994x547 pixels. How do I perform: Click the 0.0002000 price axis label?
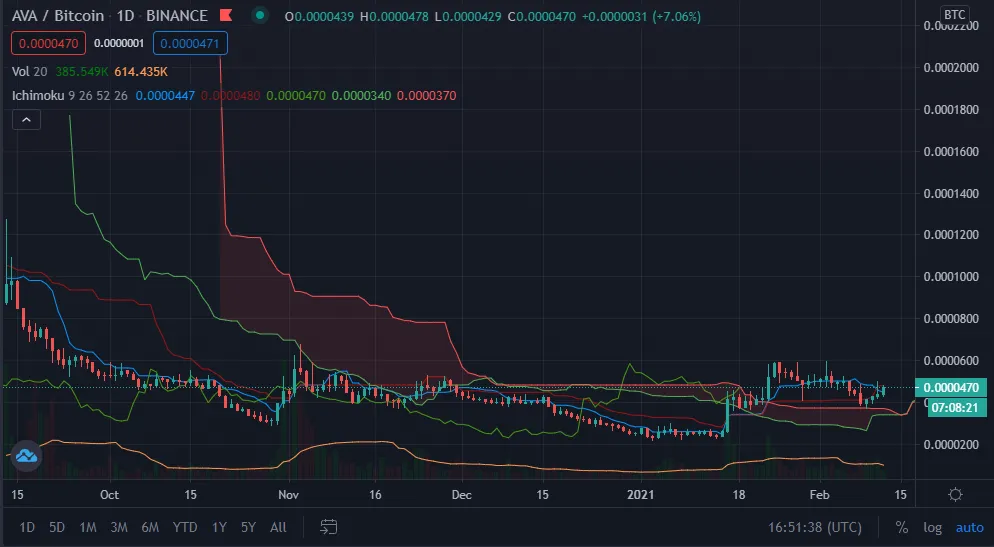tap(951, 67)
